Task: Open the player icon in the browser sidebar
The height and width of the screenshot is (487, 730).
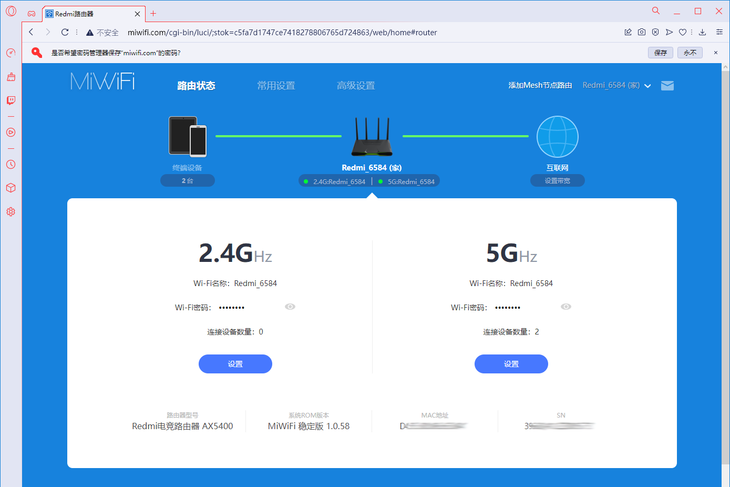Action: (x=11, y=131)
